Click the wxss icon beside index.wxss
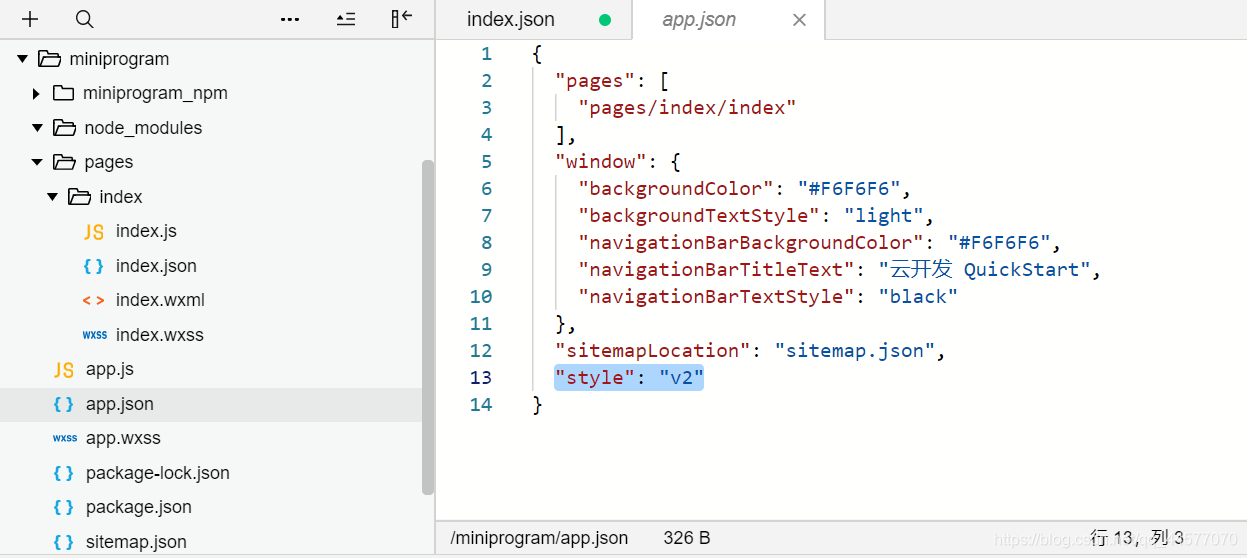Viewport: 1247px width, 558px height. [95, 335]
